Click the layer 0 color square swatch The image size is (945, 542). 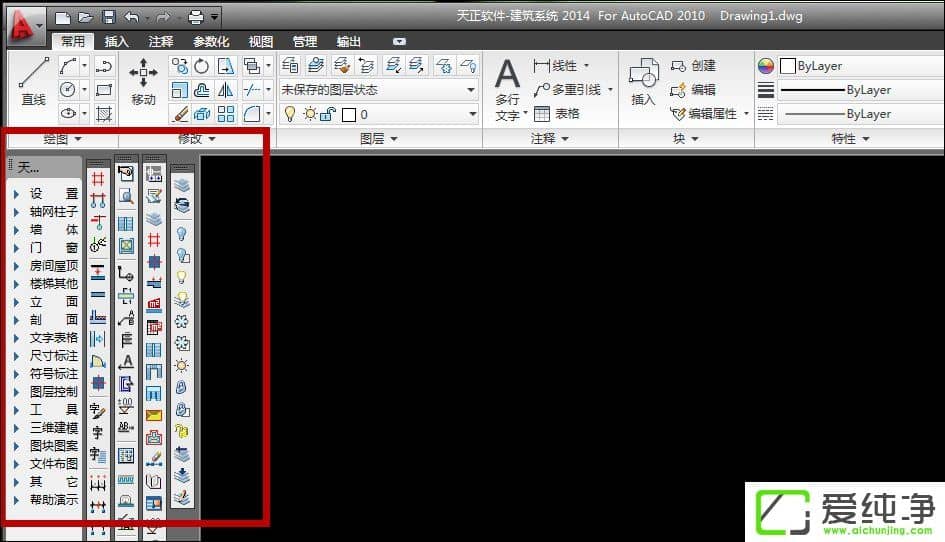tap(348, 115)
